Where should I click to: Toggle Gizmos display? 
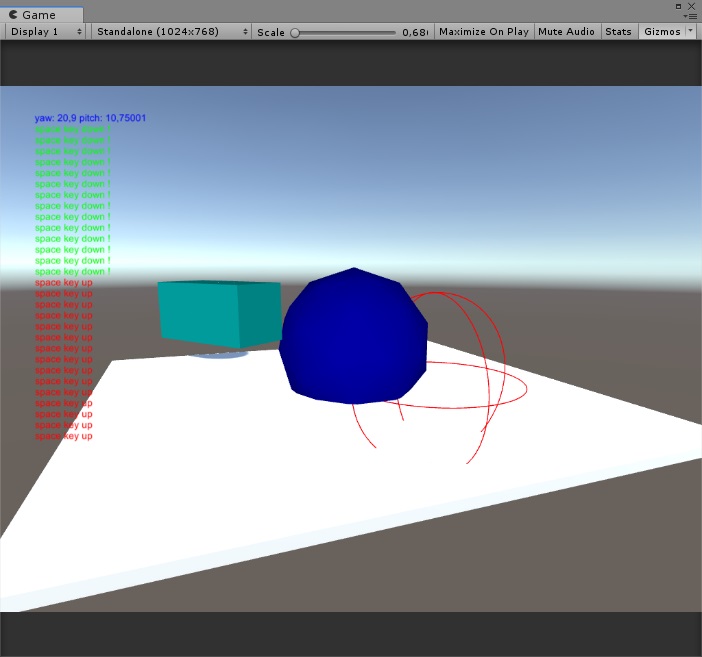point(662,32)
